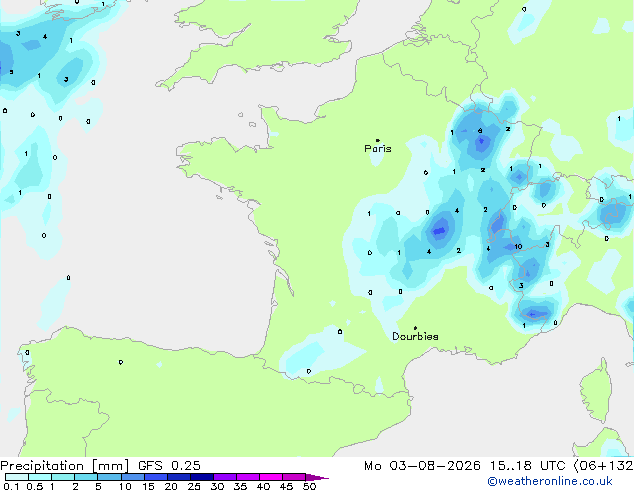Select the 0.1–0.5 mm legend swatch
634x490 pixels.
coord(17,477)
